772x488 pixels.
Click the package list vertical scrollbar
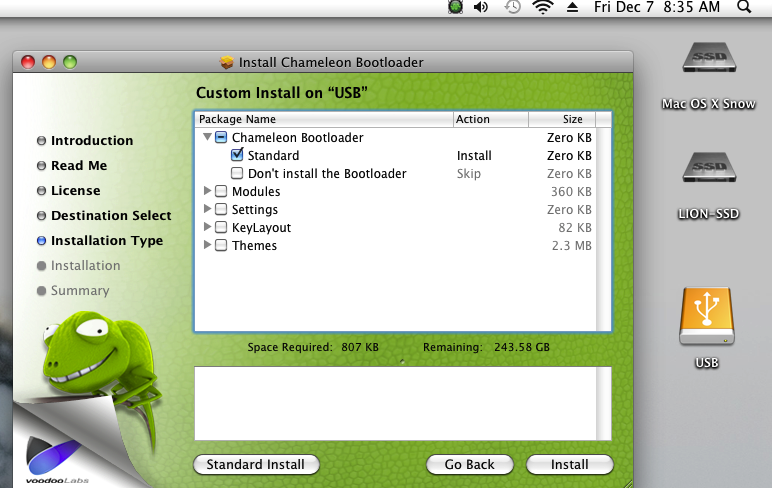[603, 229]
